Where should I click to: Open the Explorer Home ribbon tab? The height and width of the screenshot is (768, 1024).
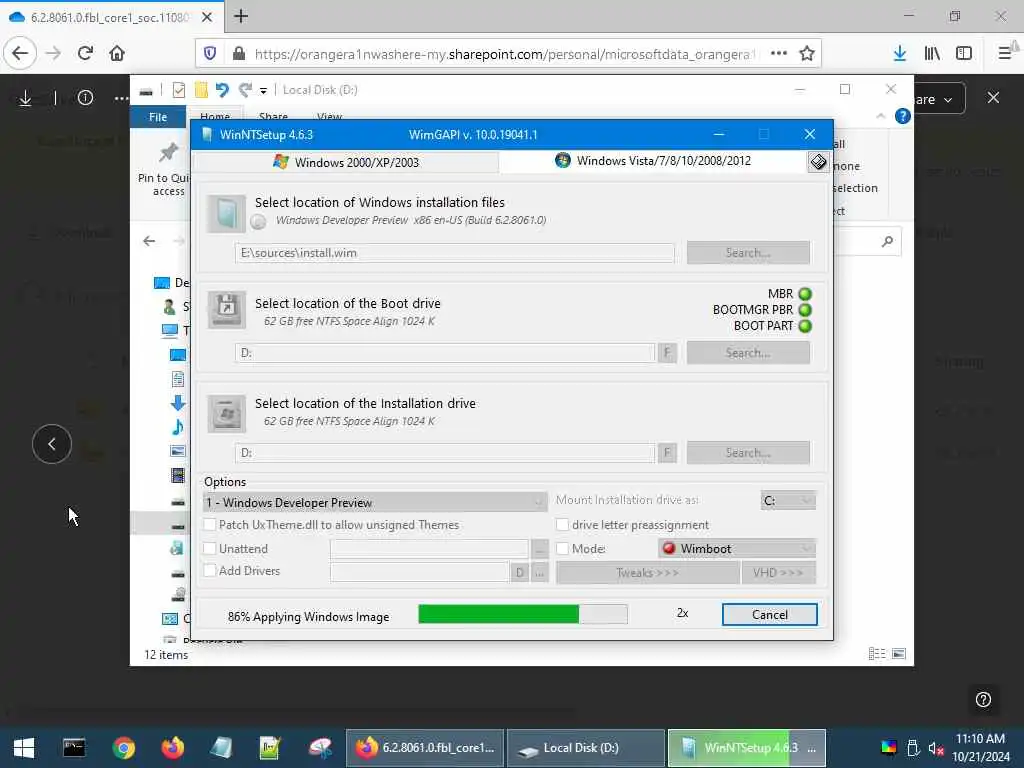pos(215,116)
